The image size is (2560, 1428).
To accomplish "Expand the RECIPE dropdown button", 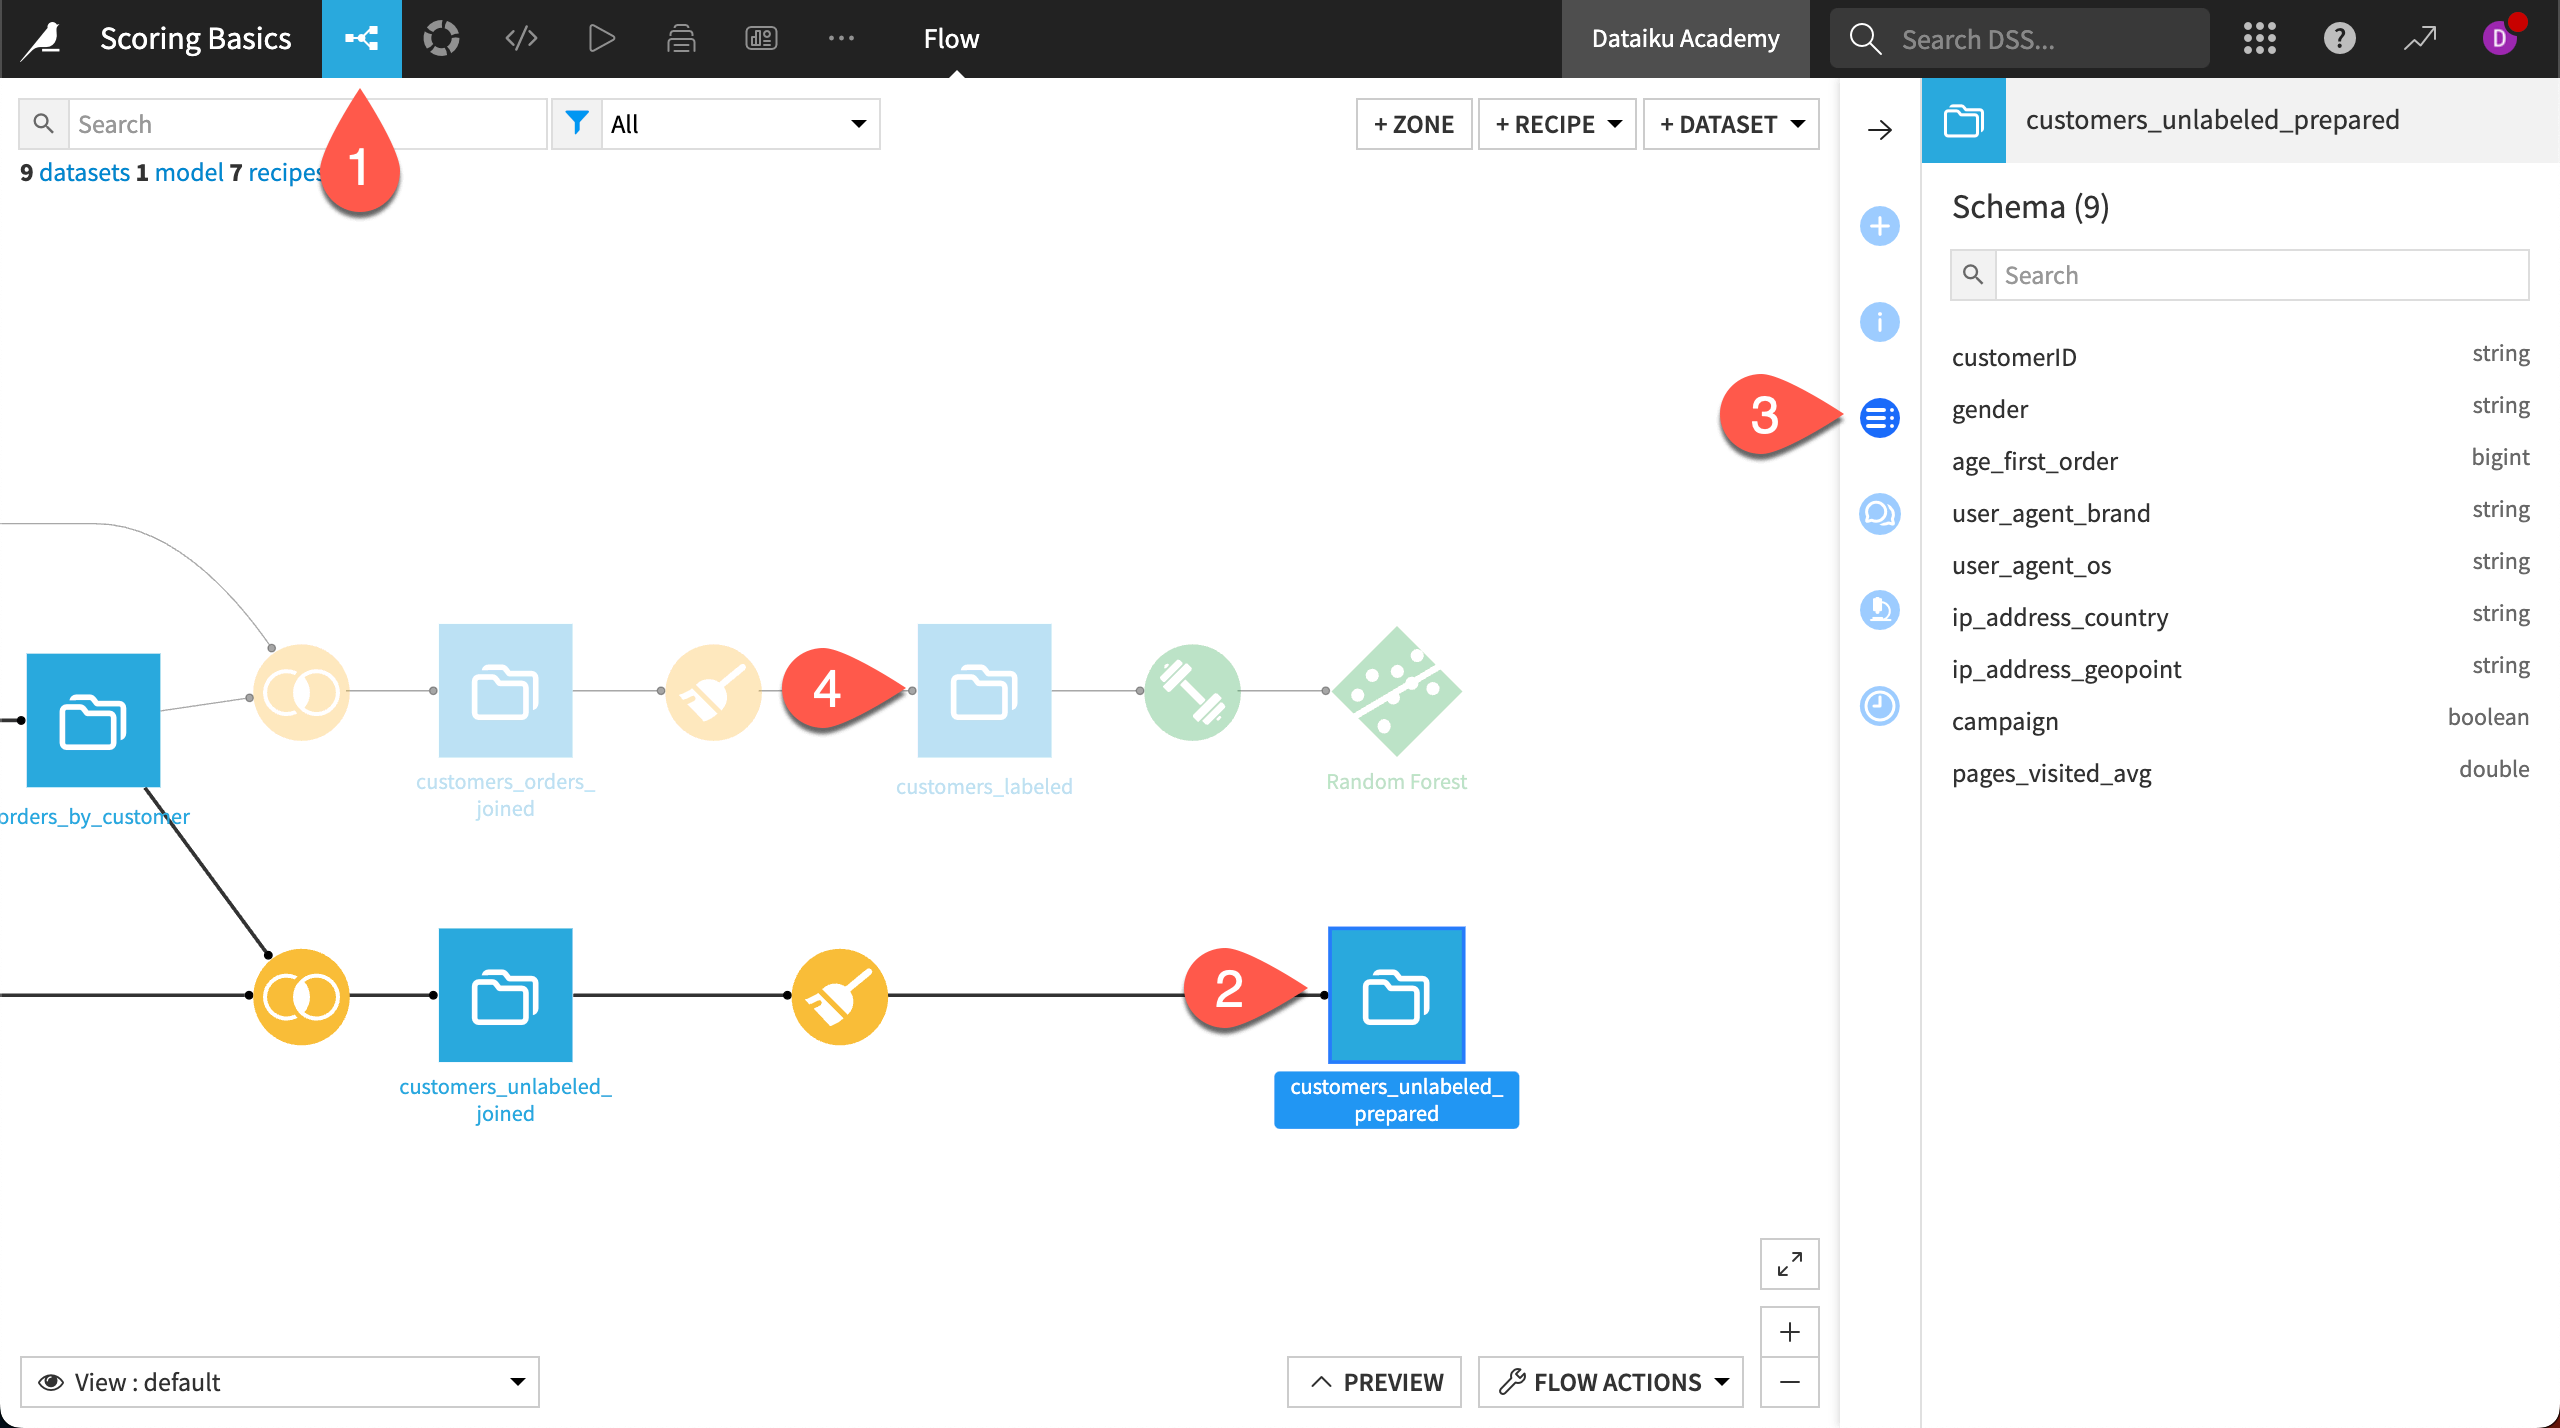I will pos(1556,123).
